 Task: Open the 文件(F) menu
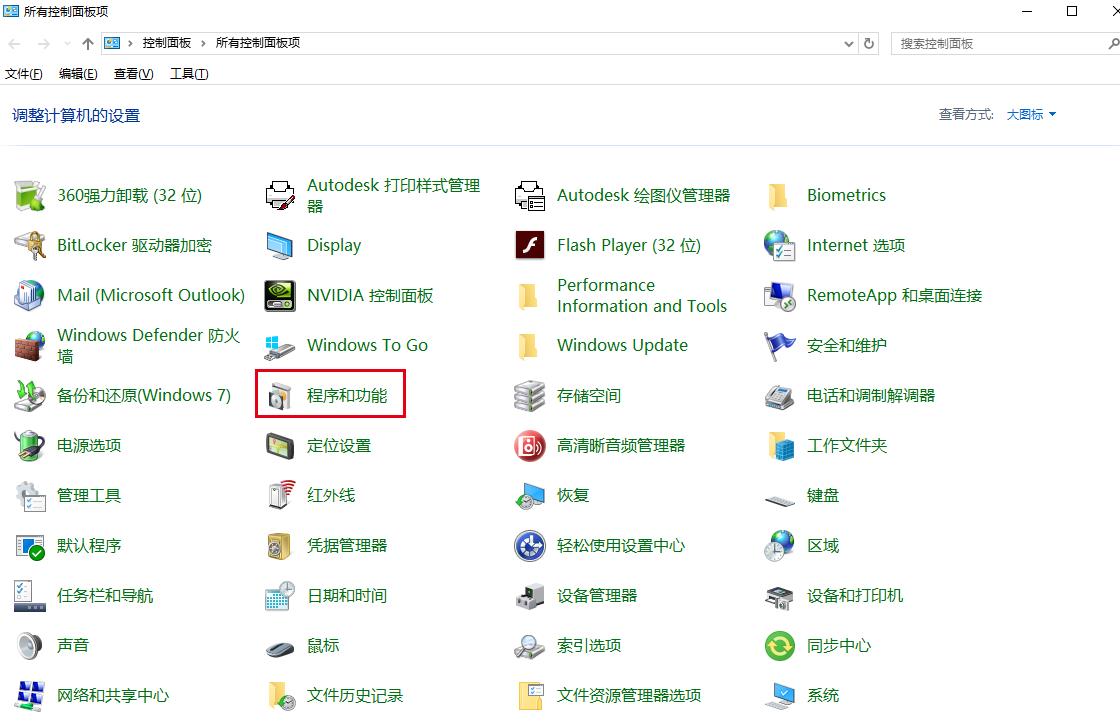(x=24, y=74)
